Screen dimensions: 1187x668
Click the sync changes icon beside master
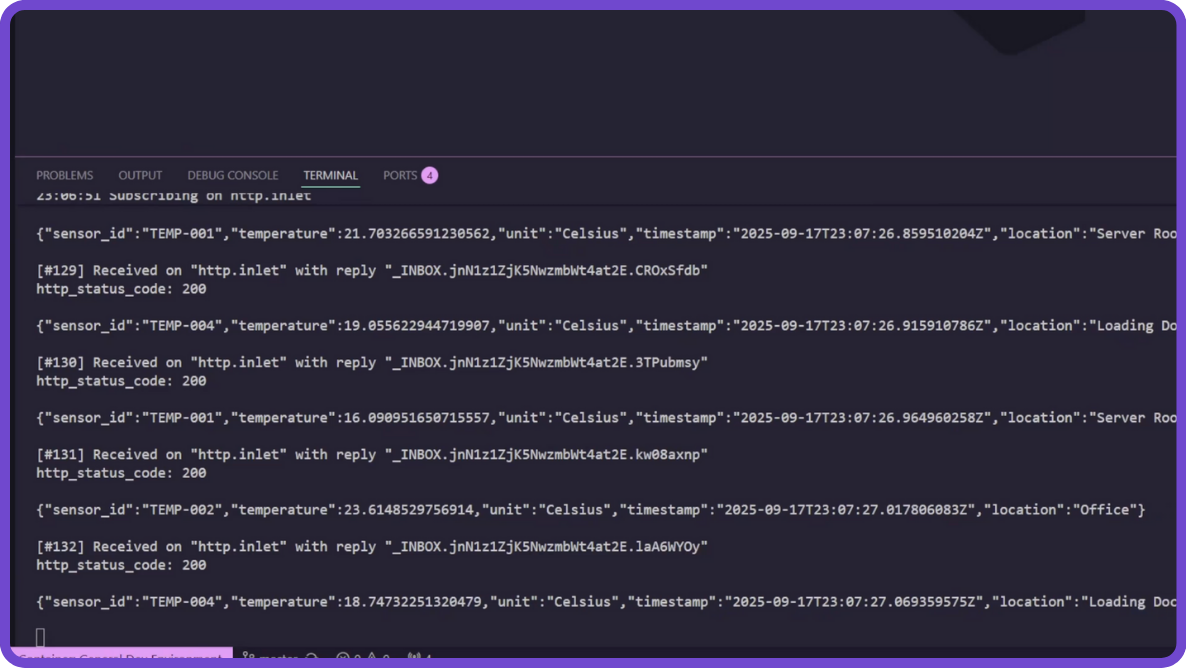pyautogui.click(x=313, y=657)
